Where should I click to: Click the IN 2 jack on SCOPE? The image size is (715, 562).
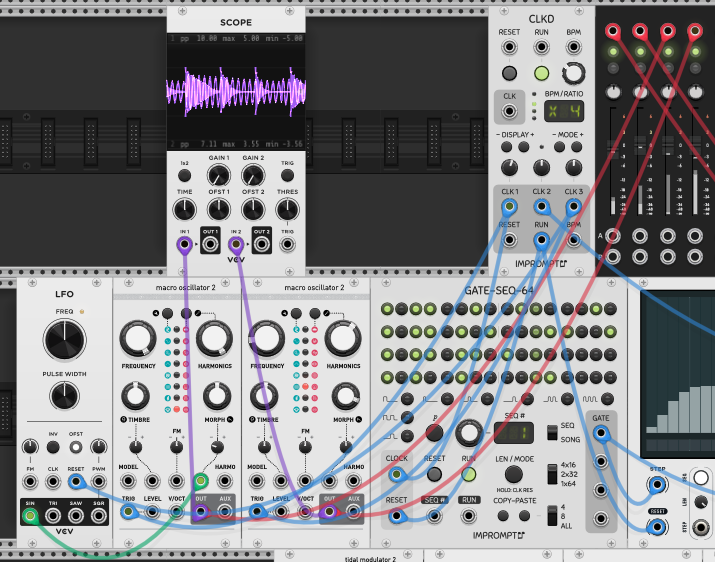pyautogui.click(x=236, y=245)
